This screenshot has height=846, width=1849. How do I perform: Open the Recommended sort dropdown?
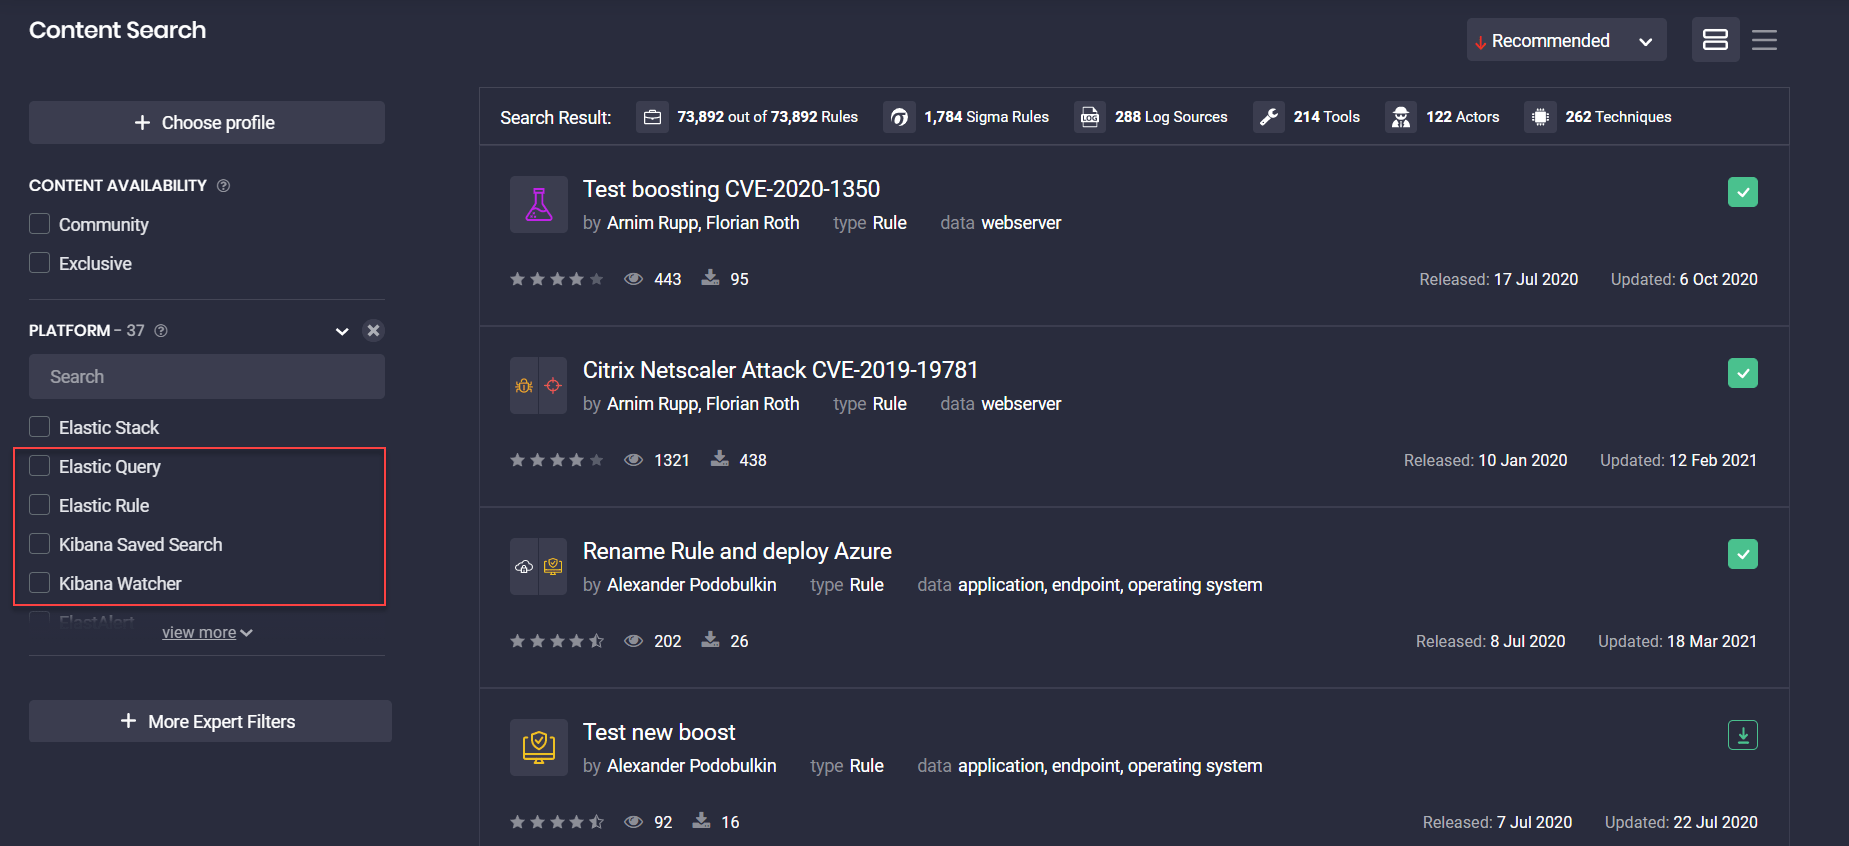click(1565, 41)
